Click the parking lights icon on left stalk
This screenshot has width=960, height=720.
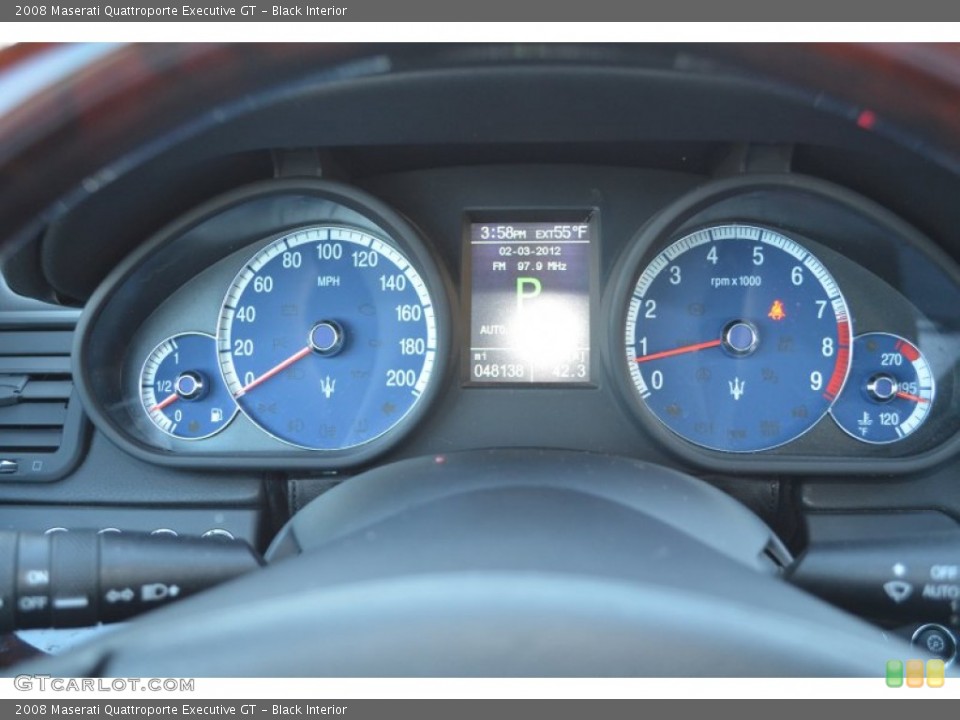[x=120, y=594]
